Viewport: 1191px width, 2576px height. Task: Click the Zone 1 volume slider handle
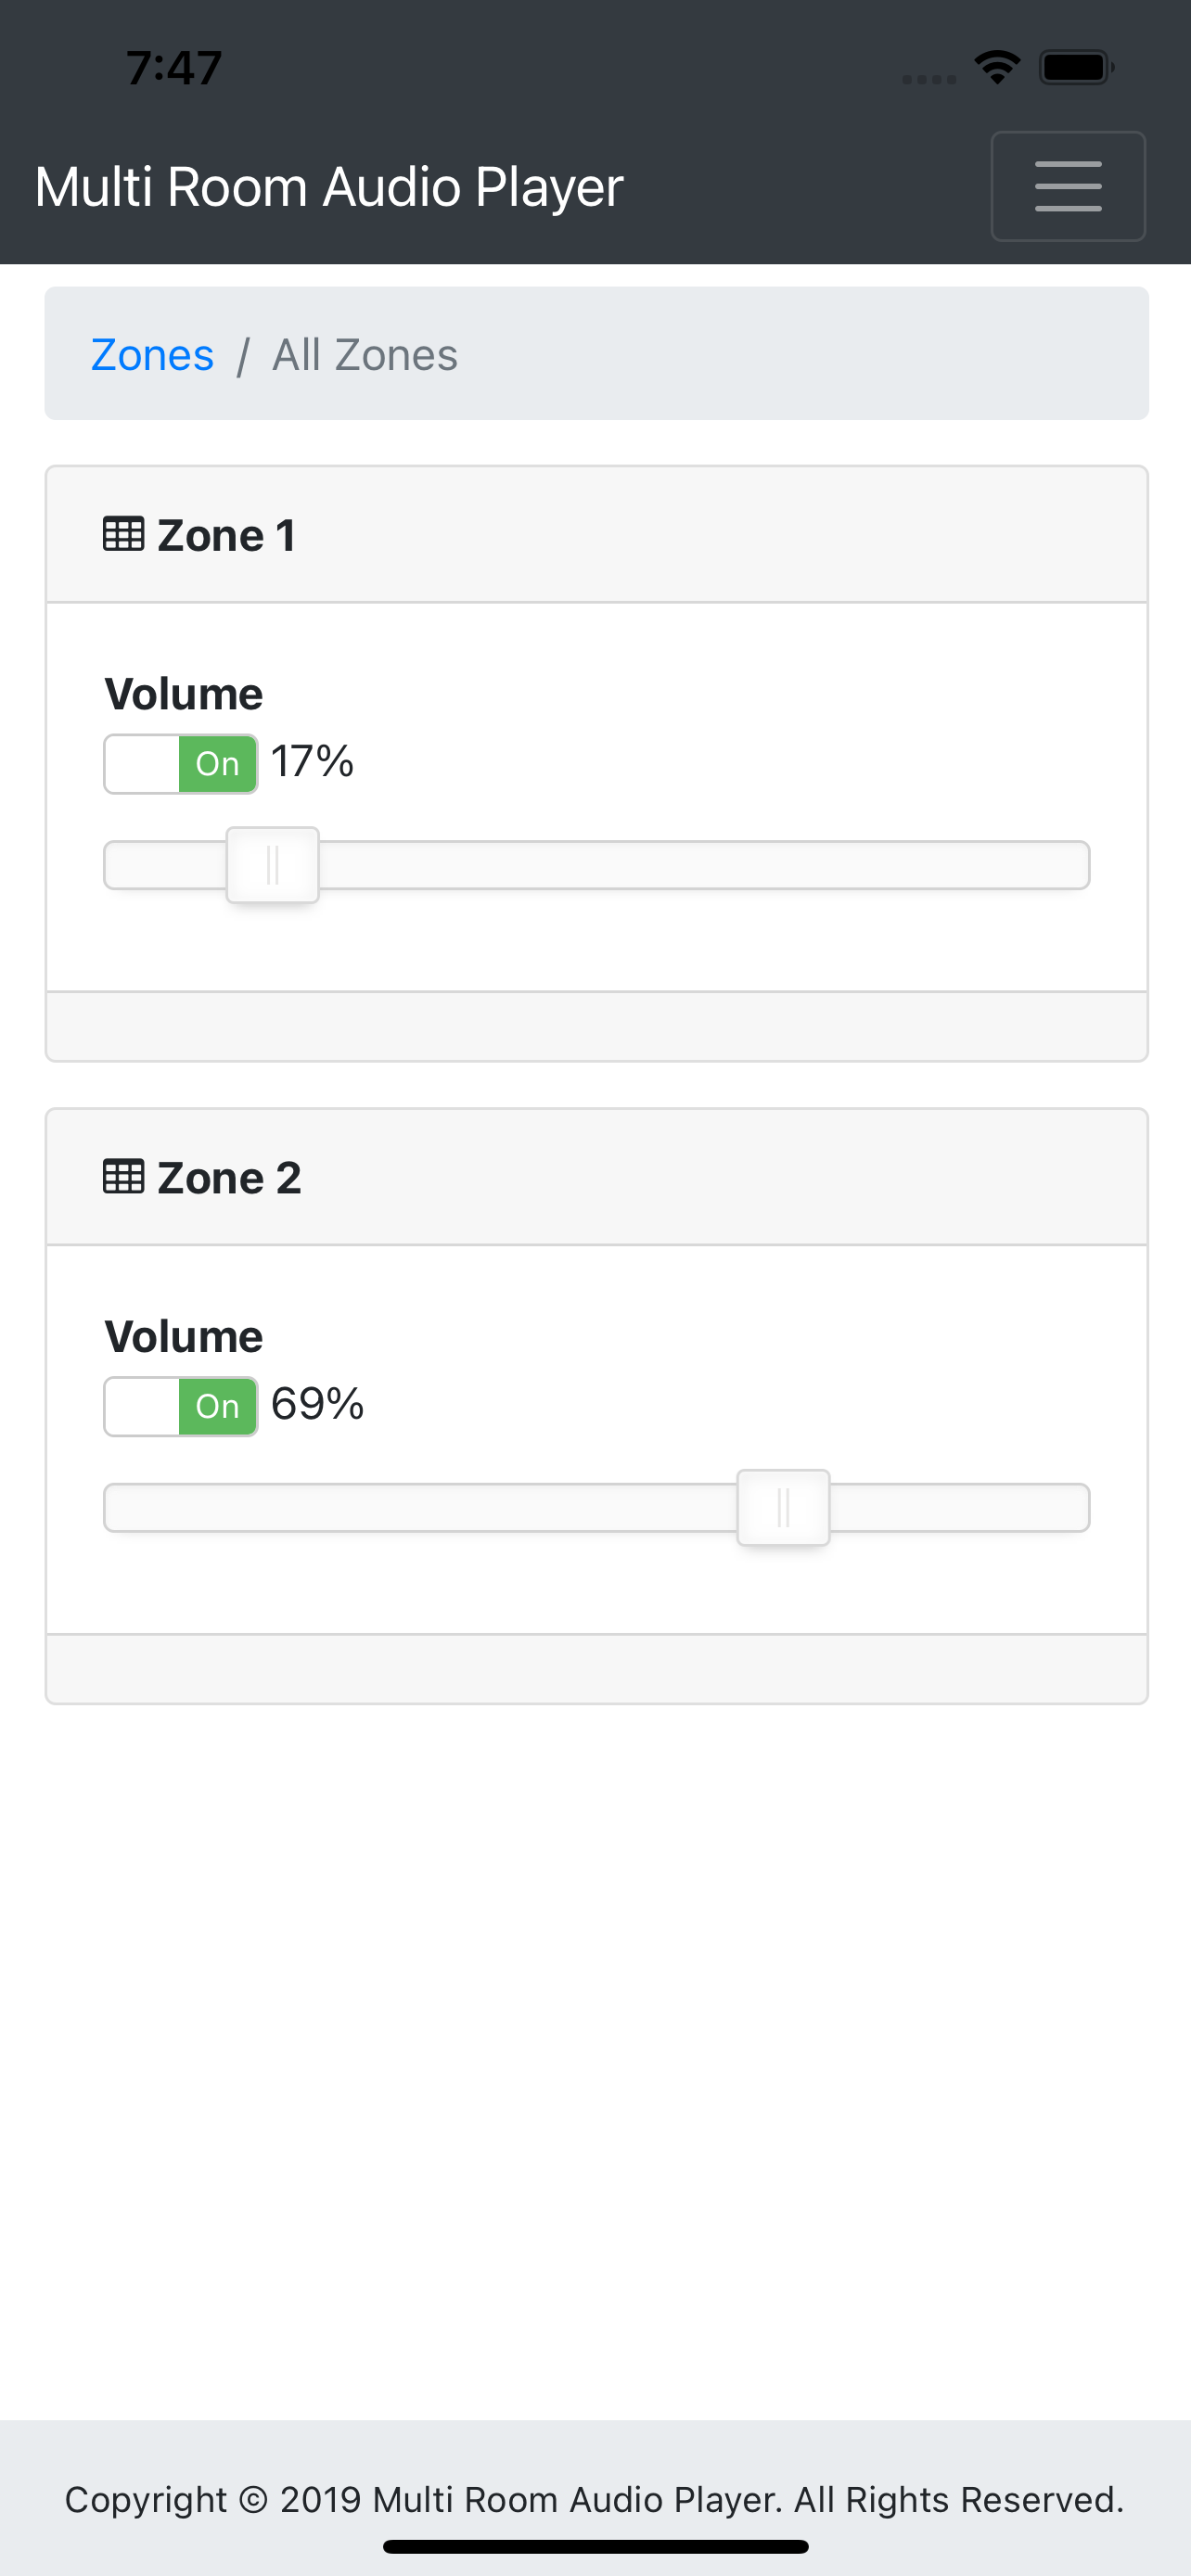tap(273, 865)
